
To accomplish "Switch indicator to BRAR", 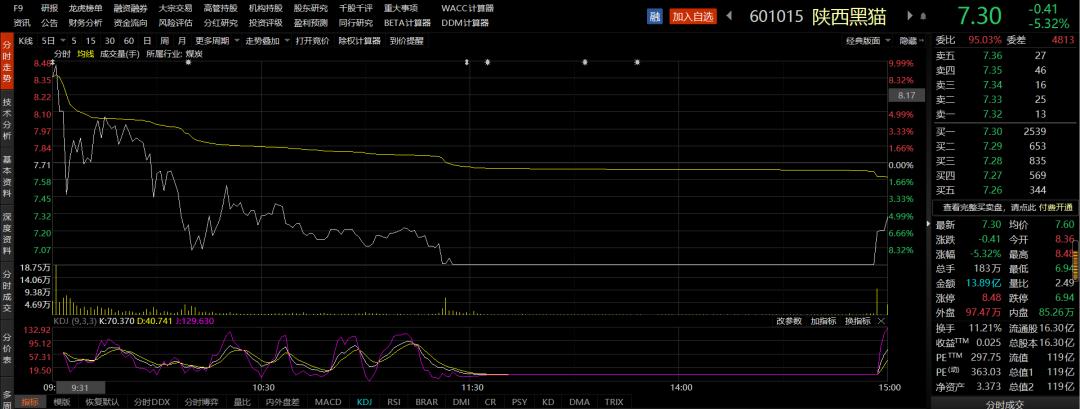I will [427, 401].
